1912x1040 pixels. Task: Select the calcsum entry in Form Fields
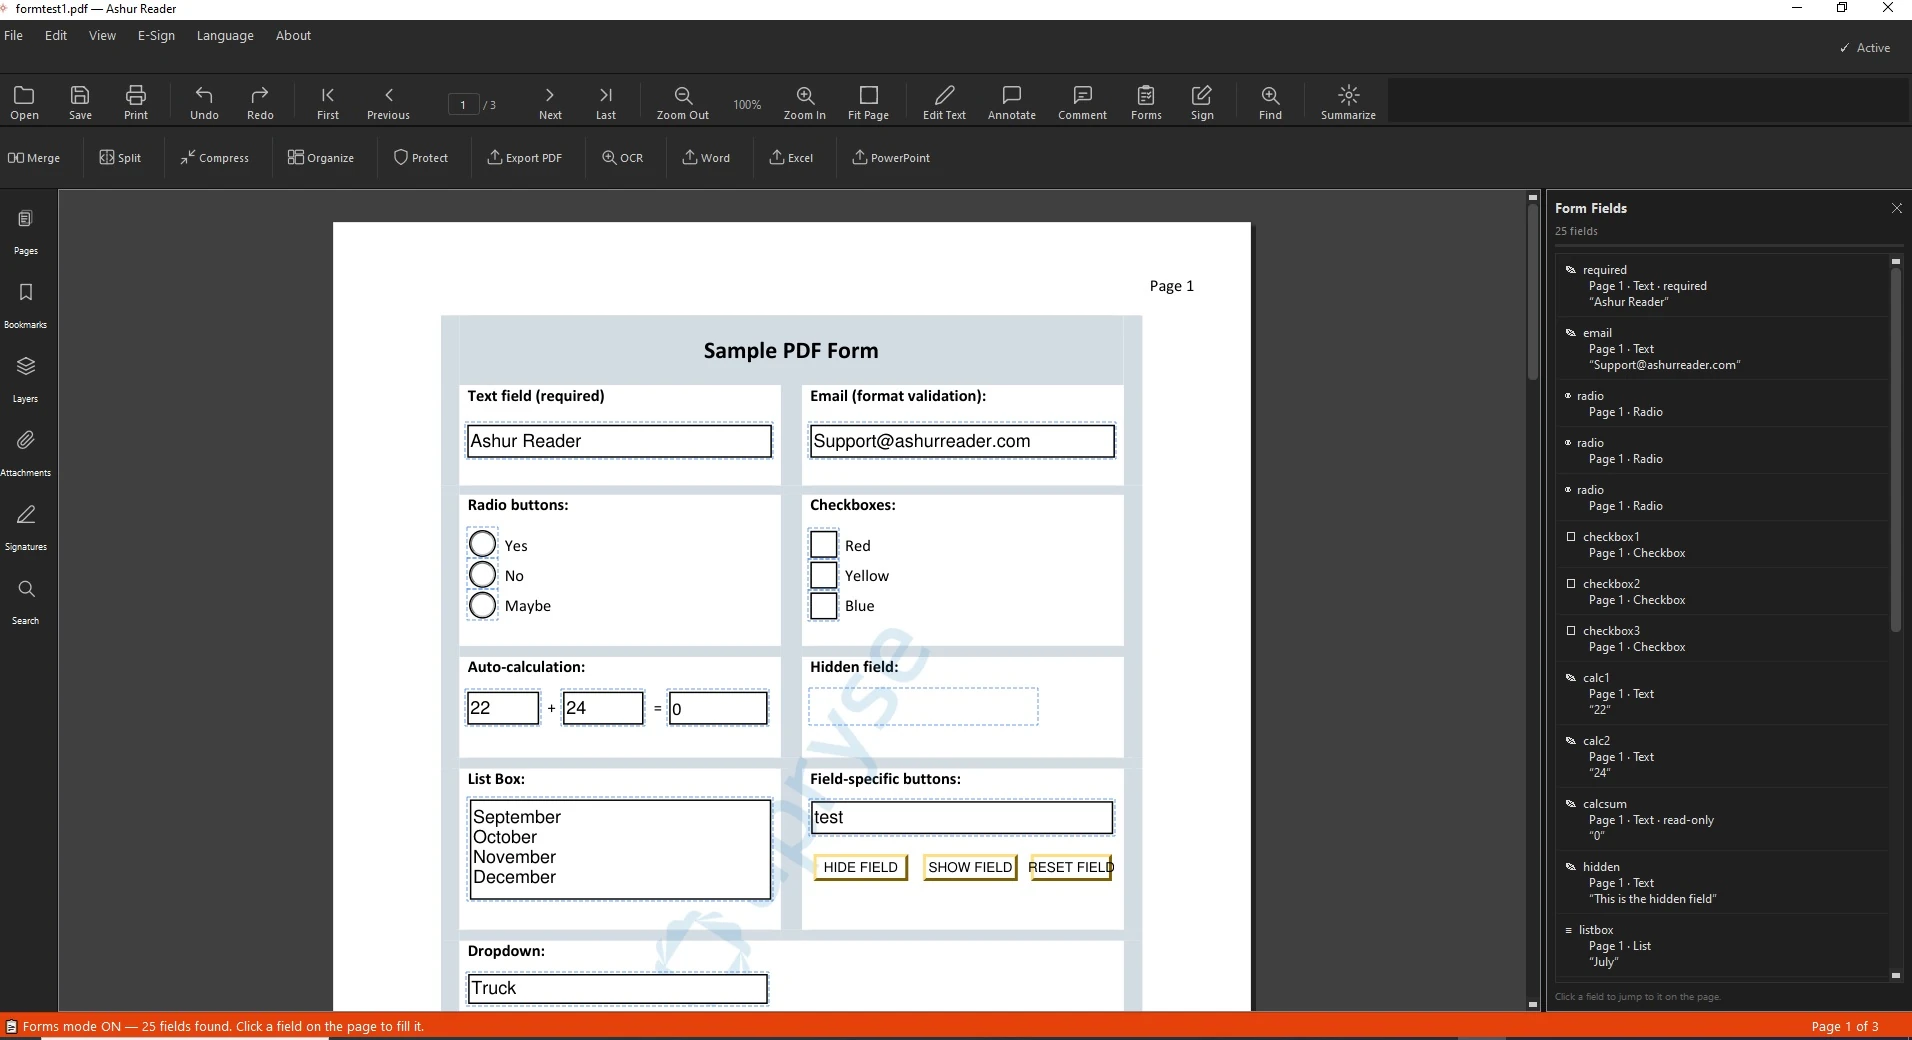point(1722,819)
